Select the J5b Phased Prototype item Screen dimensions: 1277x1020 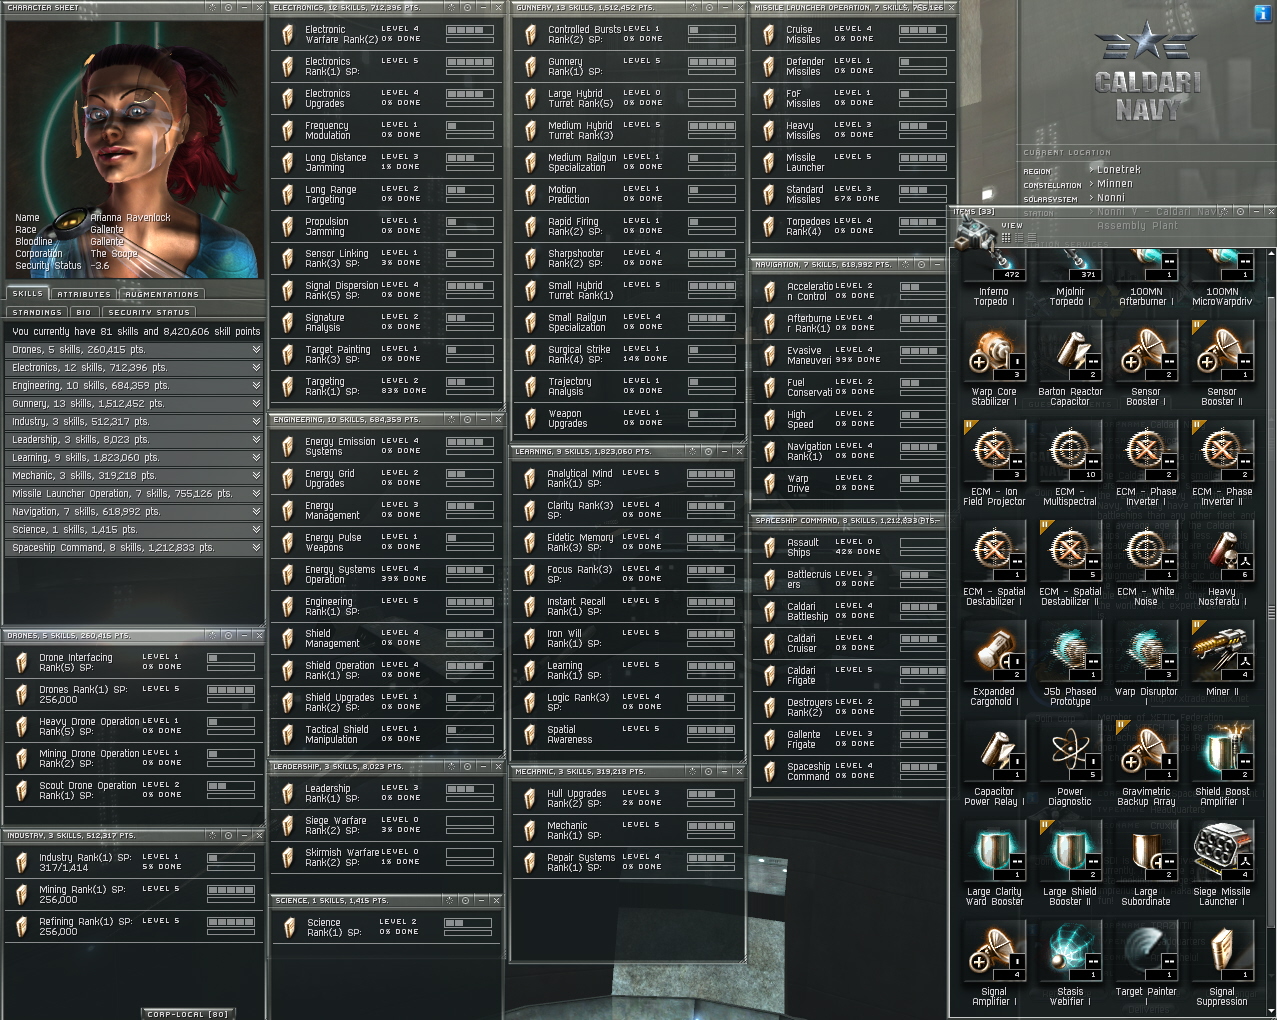point(1070,664)
